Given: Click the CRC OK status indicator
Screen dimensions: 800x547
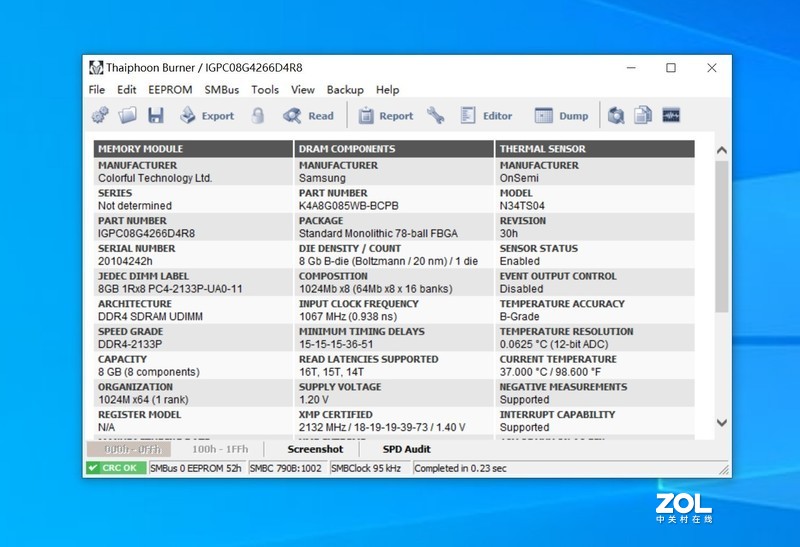Looking at the screenshot, I should [x=116, y=468].
